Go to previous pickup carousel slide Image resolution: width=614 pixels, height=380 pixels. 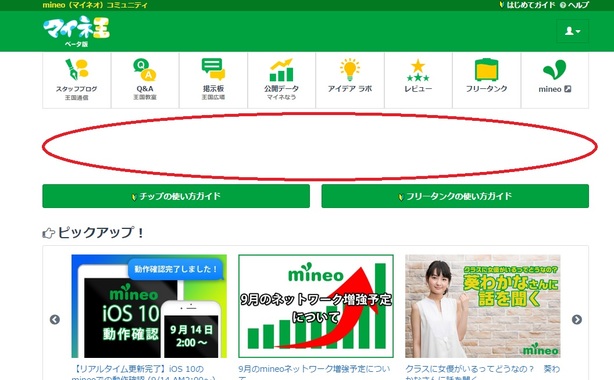click(x=55, y=319)
